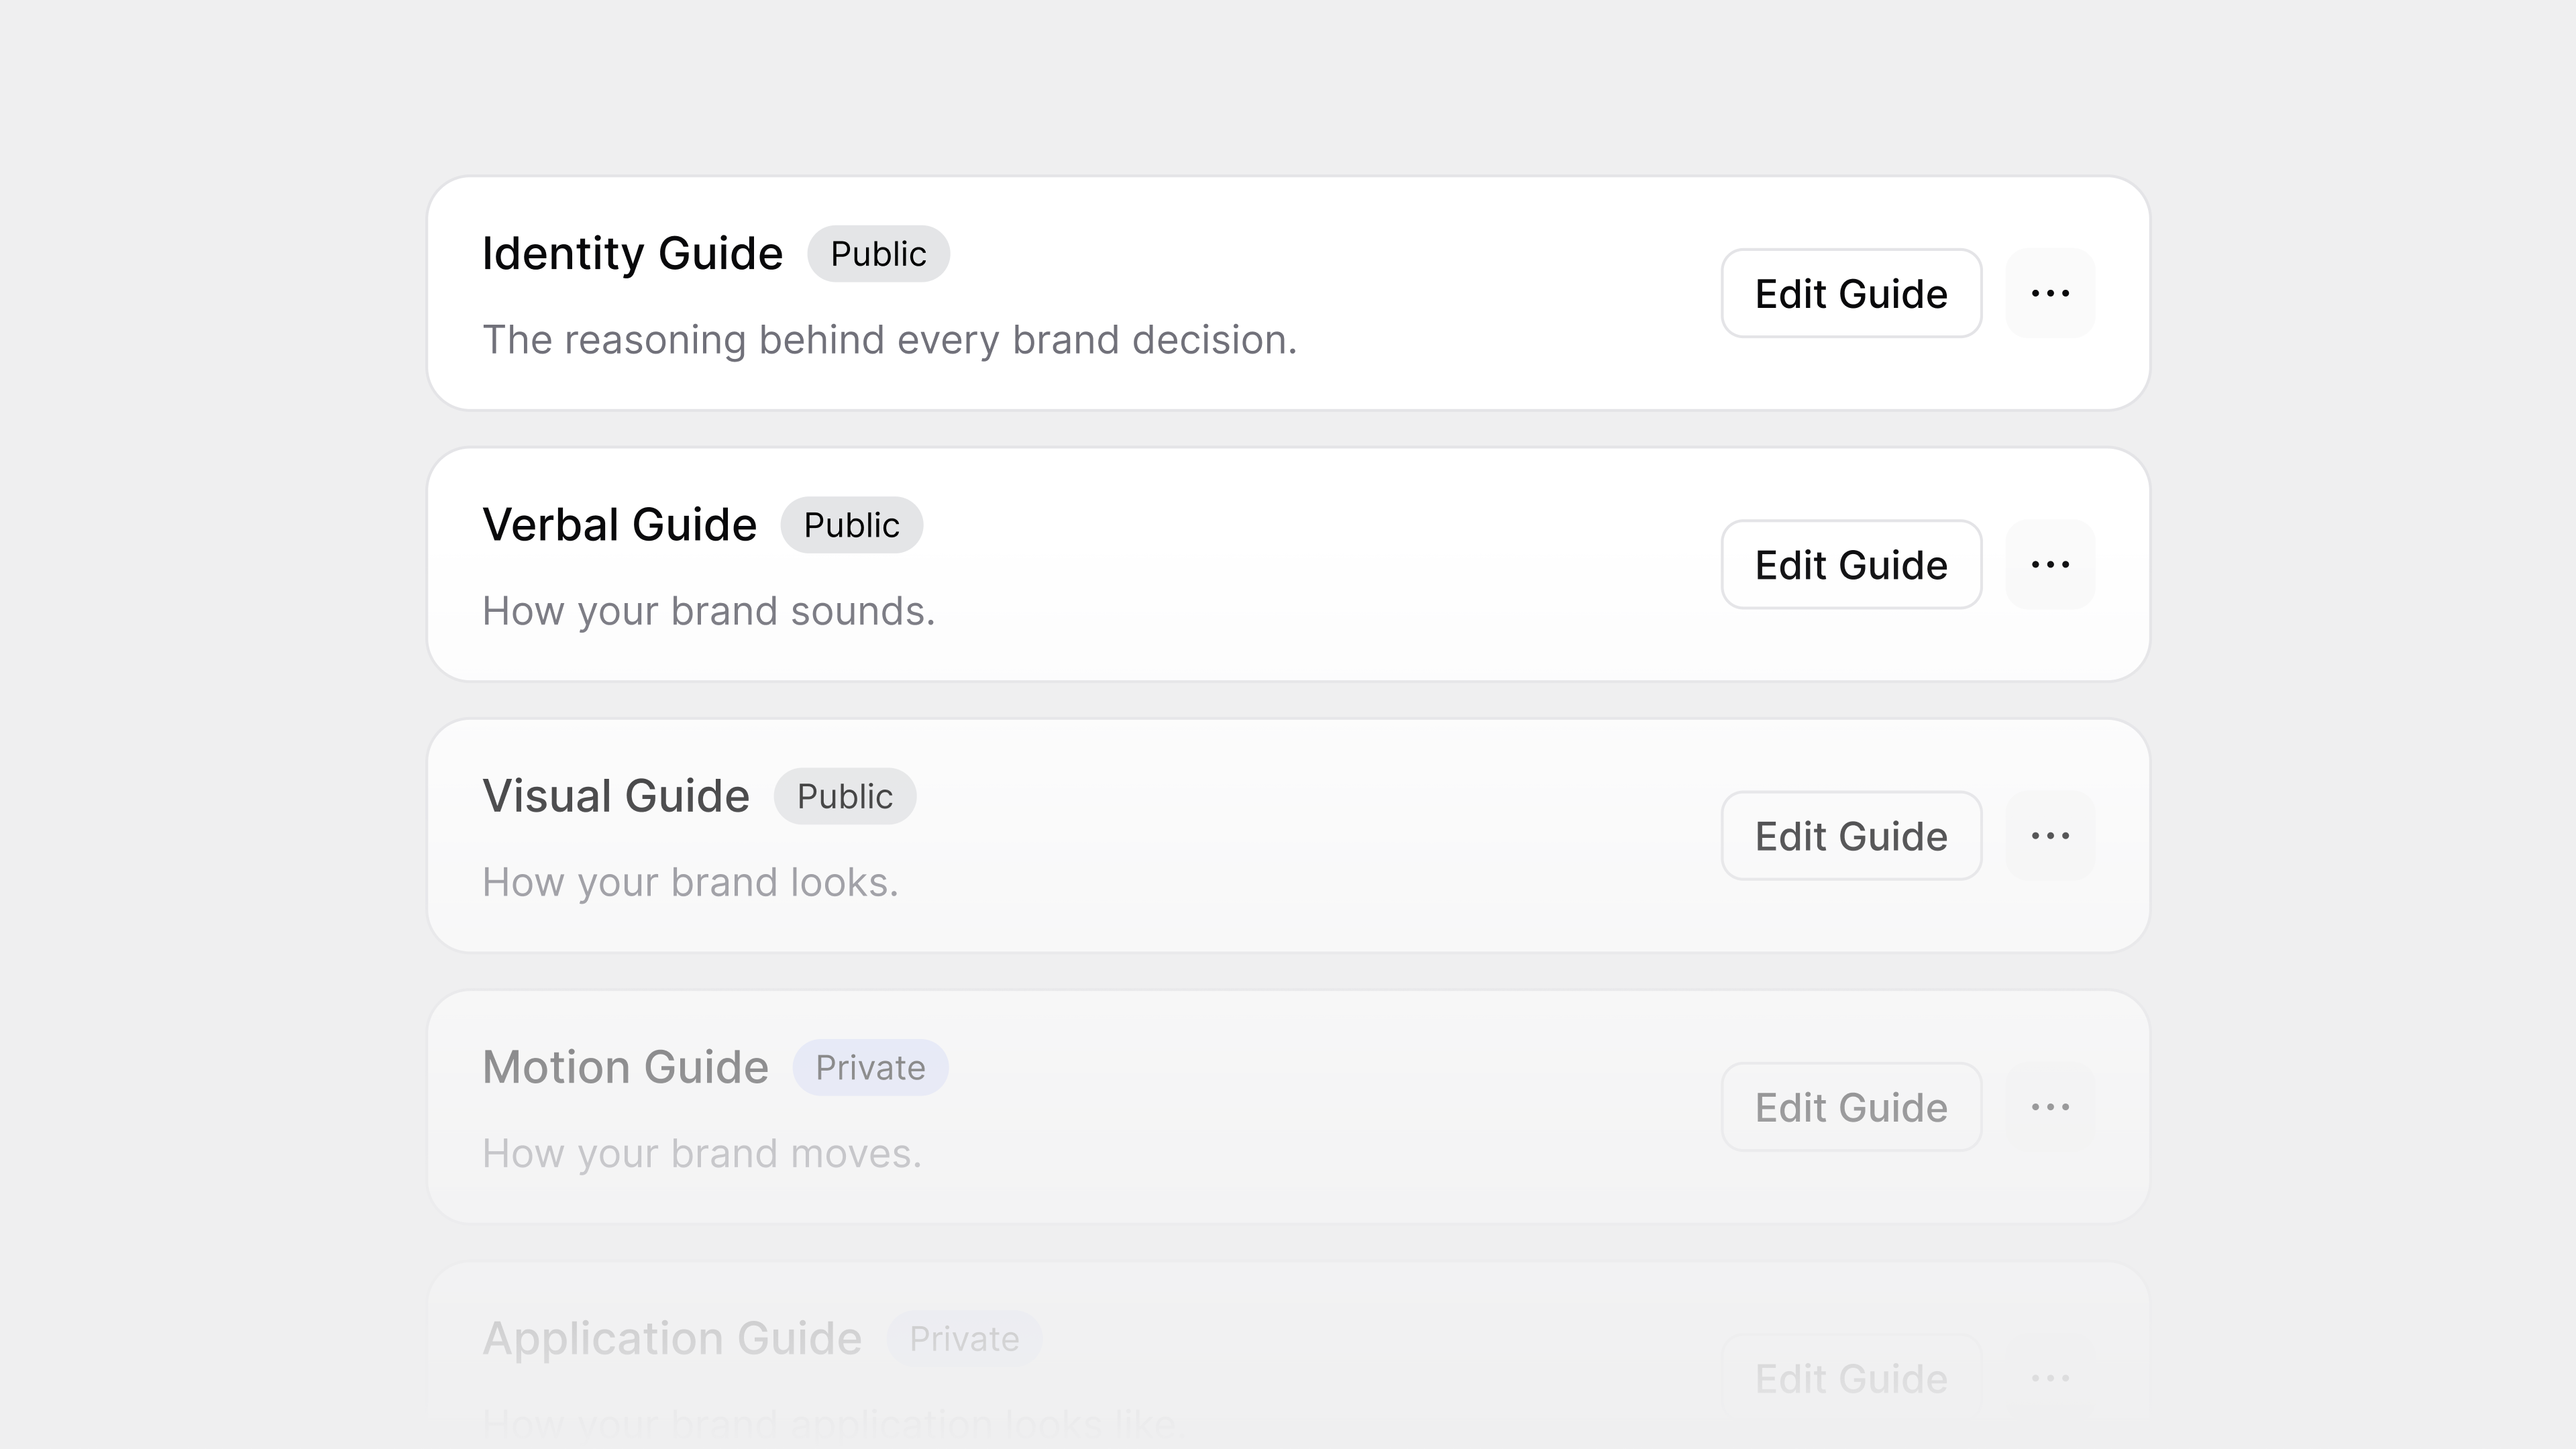Open more options for Motion Guide
This screenshot has height=1449, width=2576.
(2050, 1106)
